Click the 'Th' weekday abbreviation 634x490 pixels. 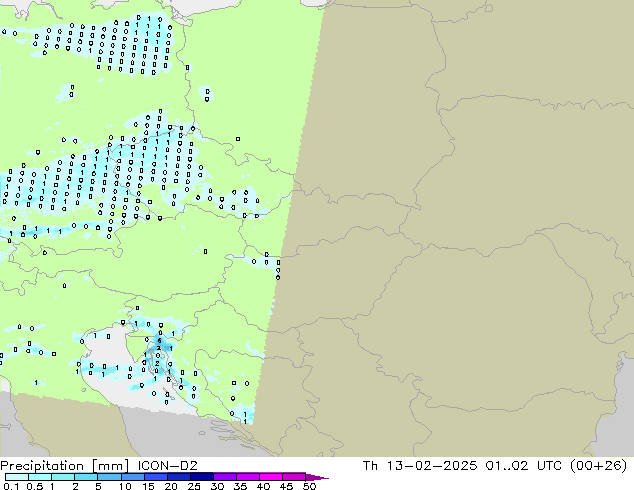click(370, 466)
